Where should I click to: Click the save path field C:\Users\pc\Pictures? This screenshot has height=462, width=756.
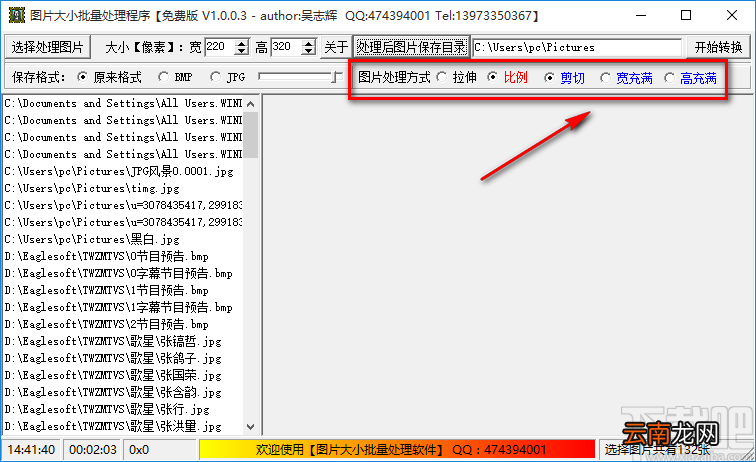point(577,47)
